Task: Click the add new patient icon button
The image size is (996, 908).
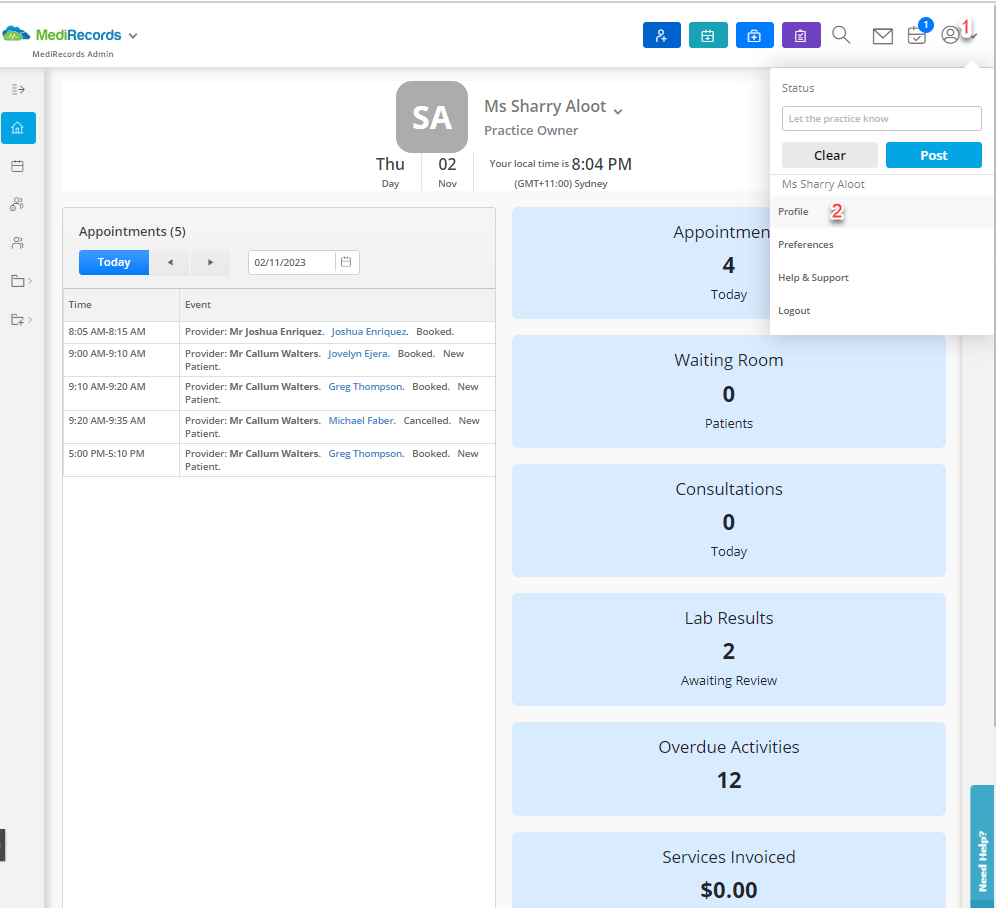Action: pyautogui.click(x=661, y=36)
